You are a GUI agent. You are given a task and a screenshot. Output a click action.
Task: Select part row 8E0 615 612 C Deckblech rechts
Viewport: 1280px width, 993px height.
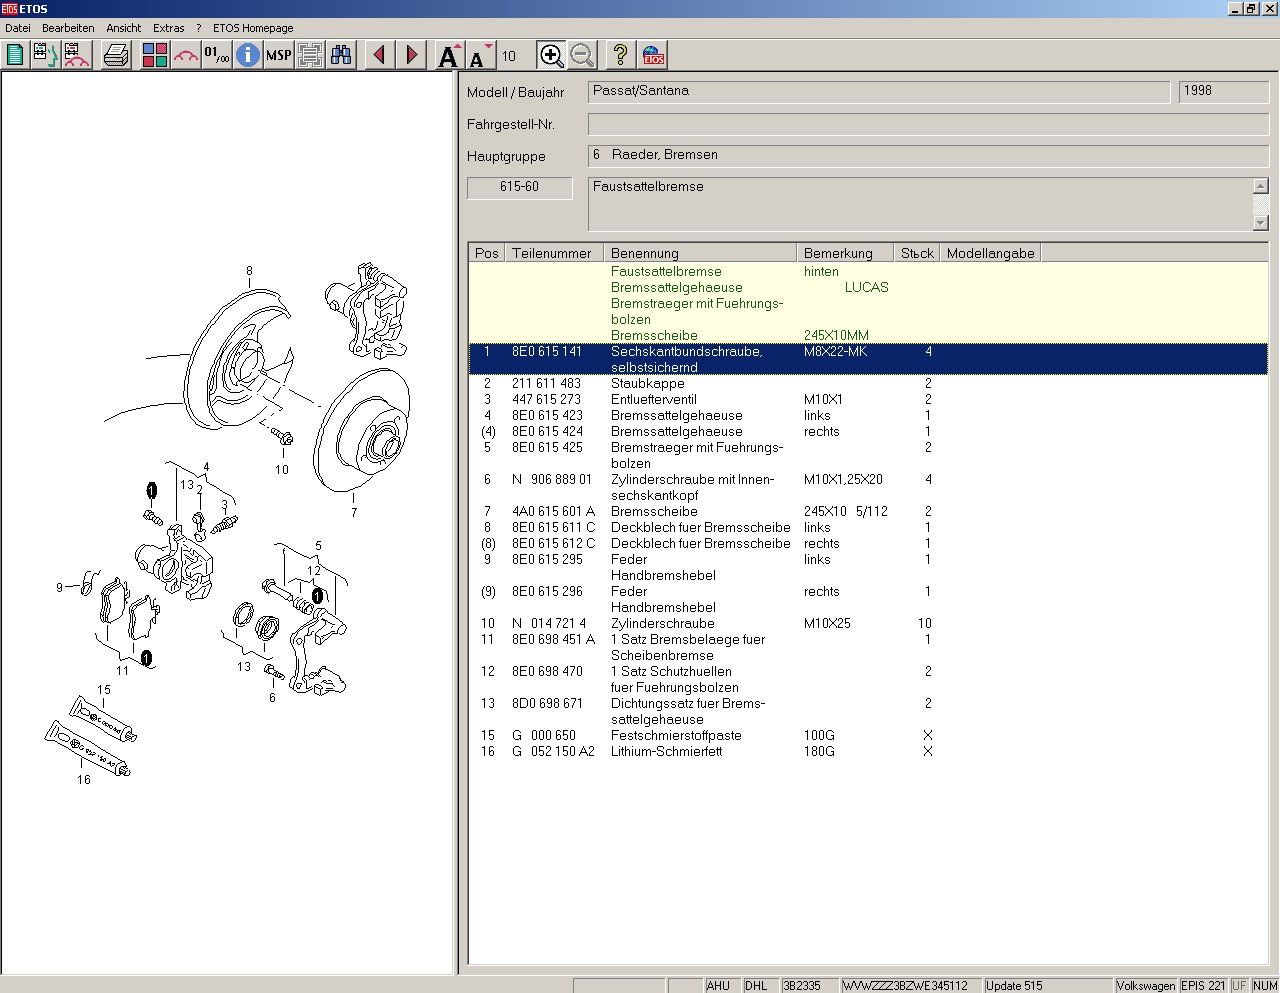pyautogui.click(x=868, y=543)
